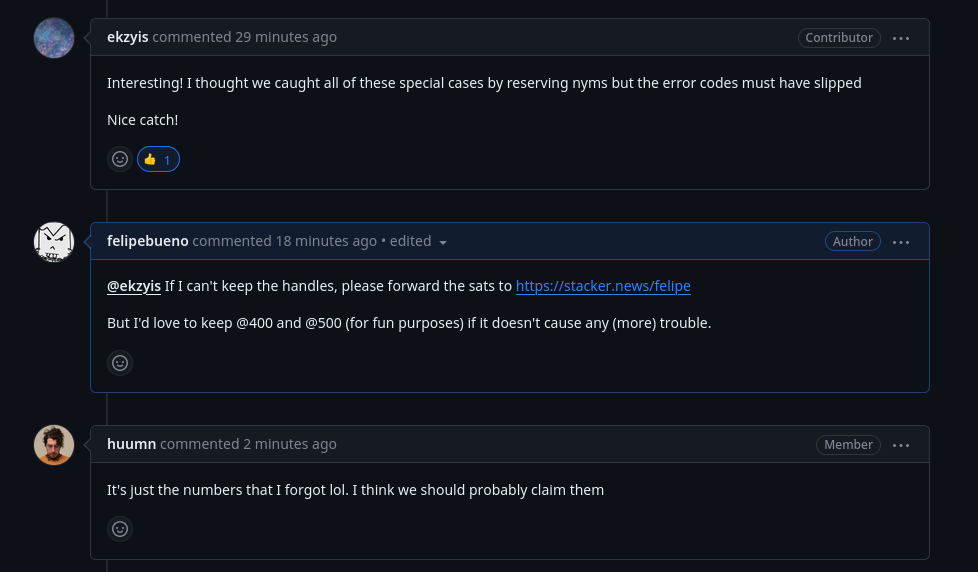Open huumn comment options ellipsis menu
The height and width of the screenshot is (572, 978).
tap(901, 445)
